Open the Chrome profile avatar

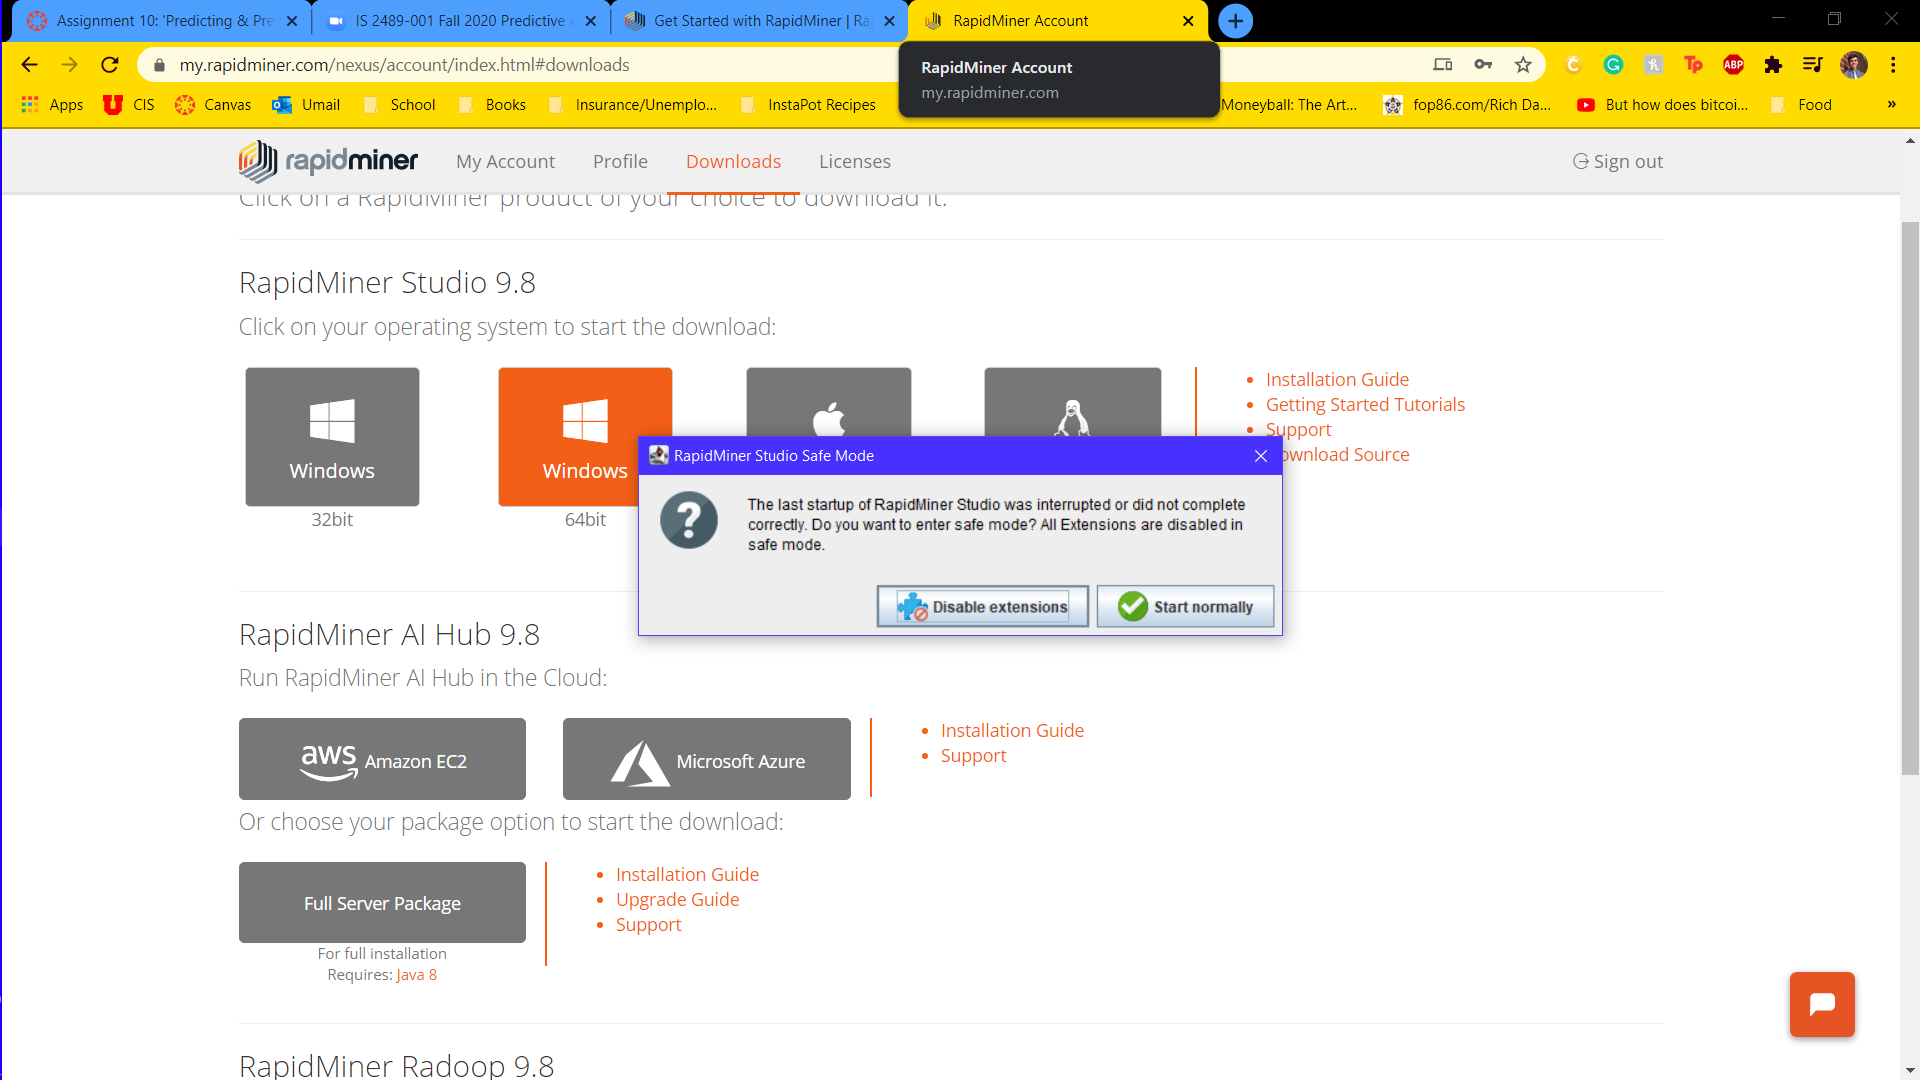1854,65
